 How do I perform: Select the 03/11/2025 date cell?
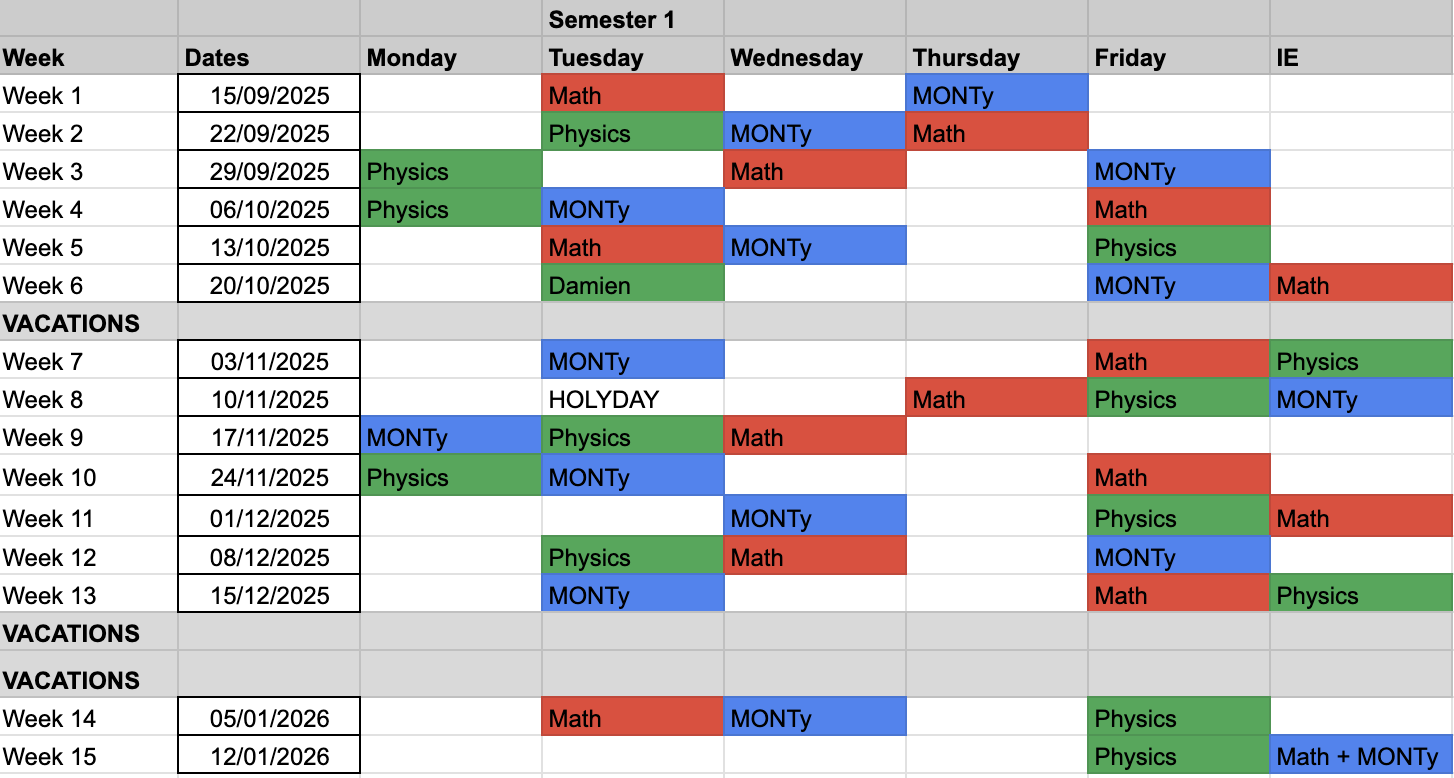[x=269, y=362]
